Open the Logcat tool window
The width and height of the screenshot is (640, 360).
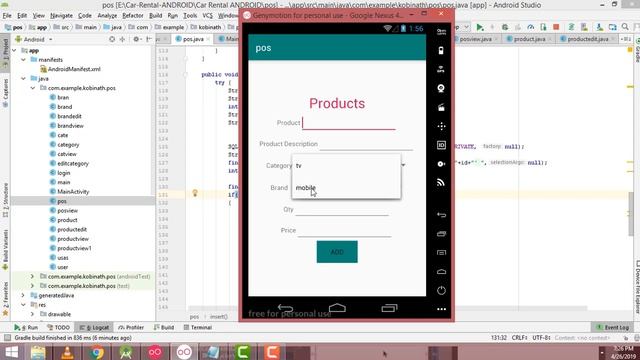coord(94,327)
